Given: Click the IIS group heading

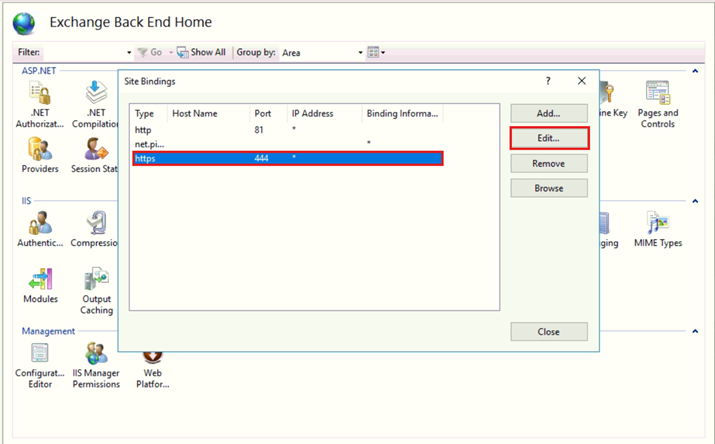Looking at the screenshot, I should pos(26,201).
